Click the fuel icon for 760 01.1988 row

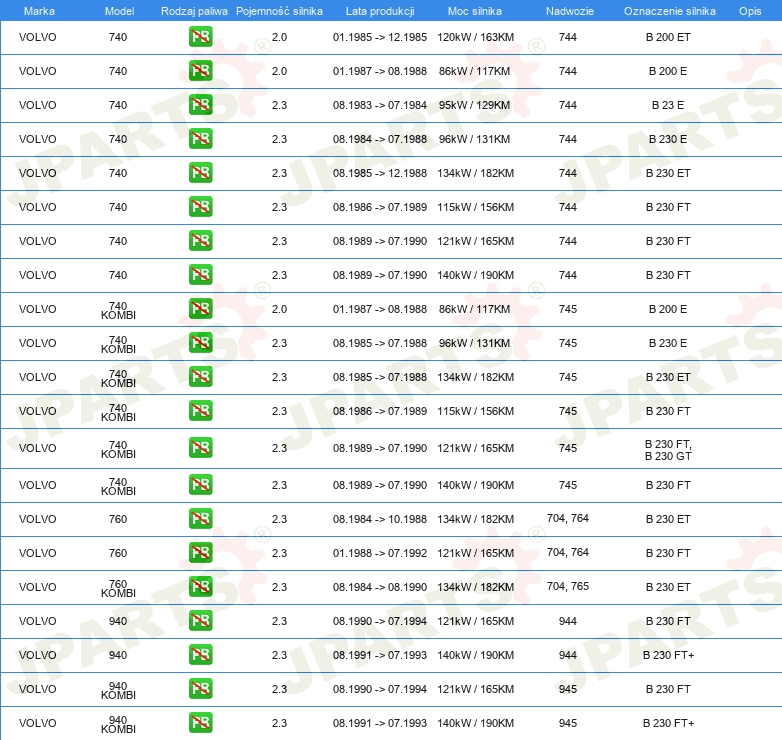pos(200,553)
